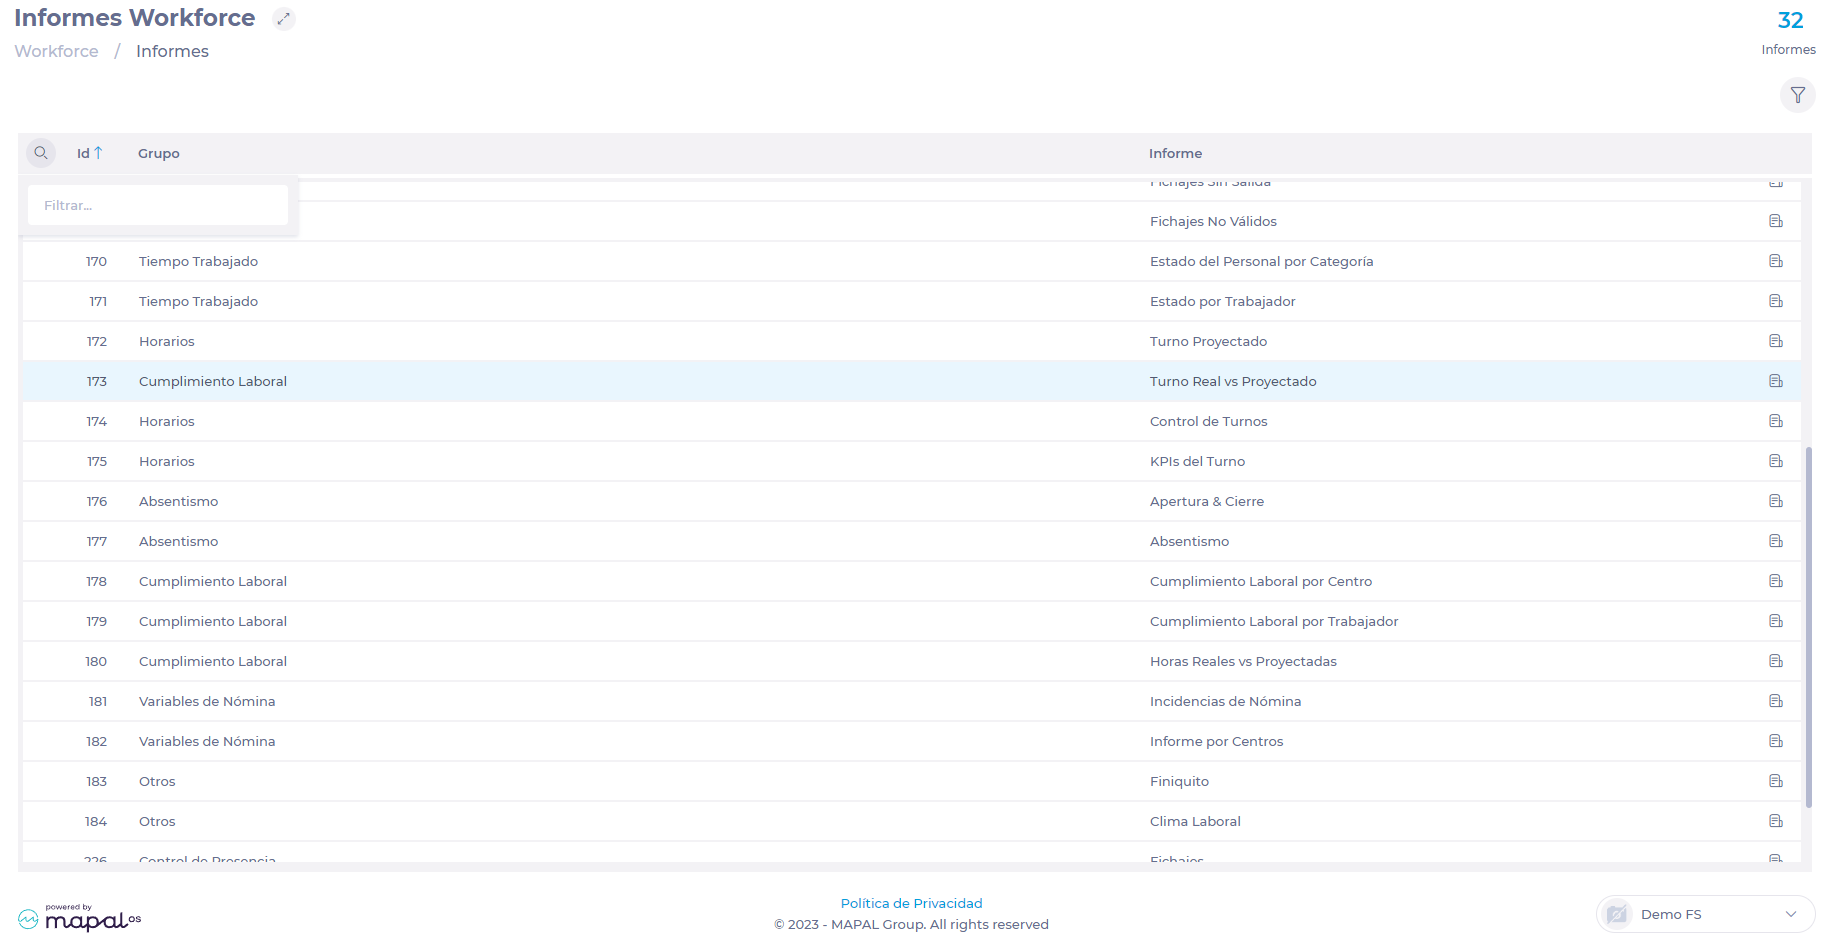Image resolution: width=1822 pixels, height=935 pixels.
Task: Open report icon for Apertura & Cierre
Action: pyautogui.click(x=1776, y=501)
